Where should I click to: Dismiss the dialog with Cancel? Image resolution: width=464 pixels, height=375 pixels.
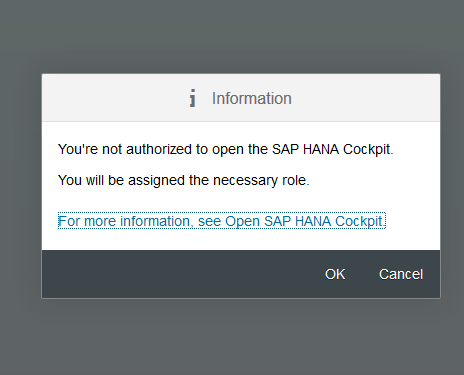[401, 274]
